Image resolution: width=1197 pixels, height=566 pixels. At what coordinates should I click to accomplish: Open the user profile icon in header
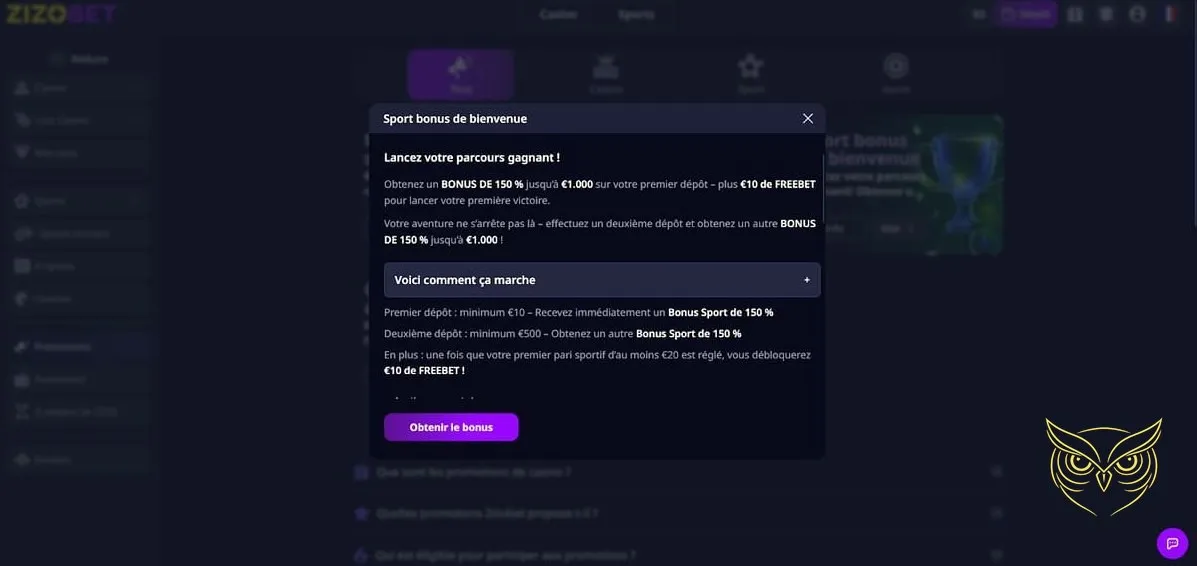tap(1137, 14)
